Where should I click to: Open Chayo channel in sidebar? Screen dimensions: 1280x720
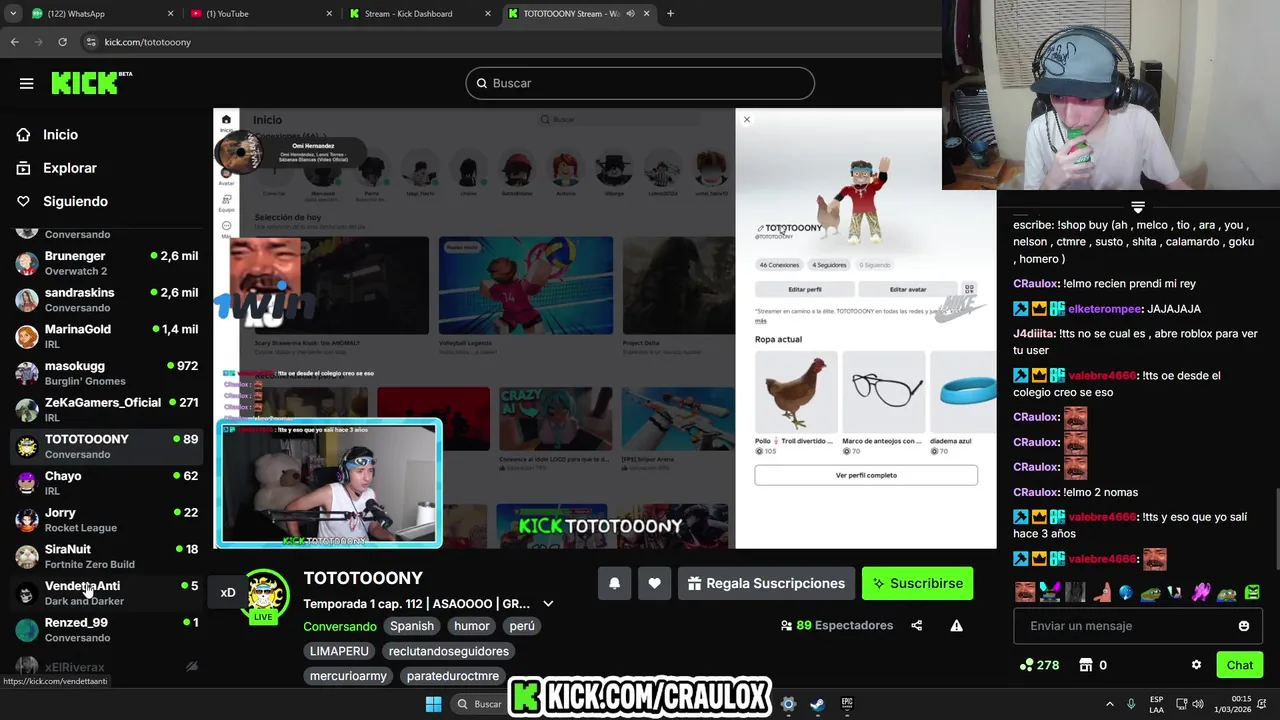[106, 483]
